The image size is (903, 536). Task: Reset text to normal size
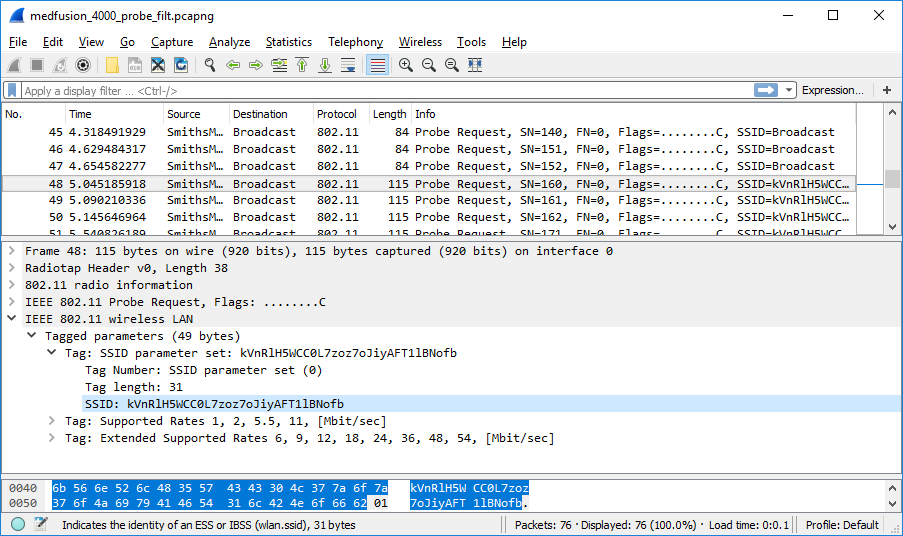coord(452,65)
